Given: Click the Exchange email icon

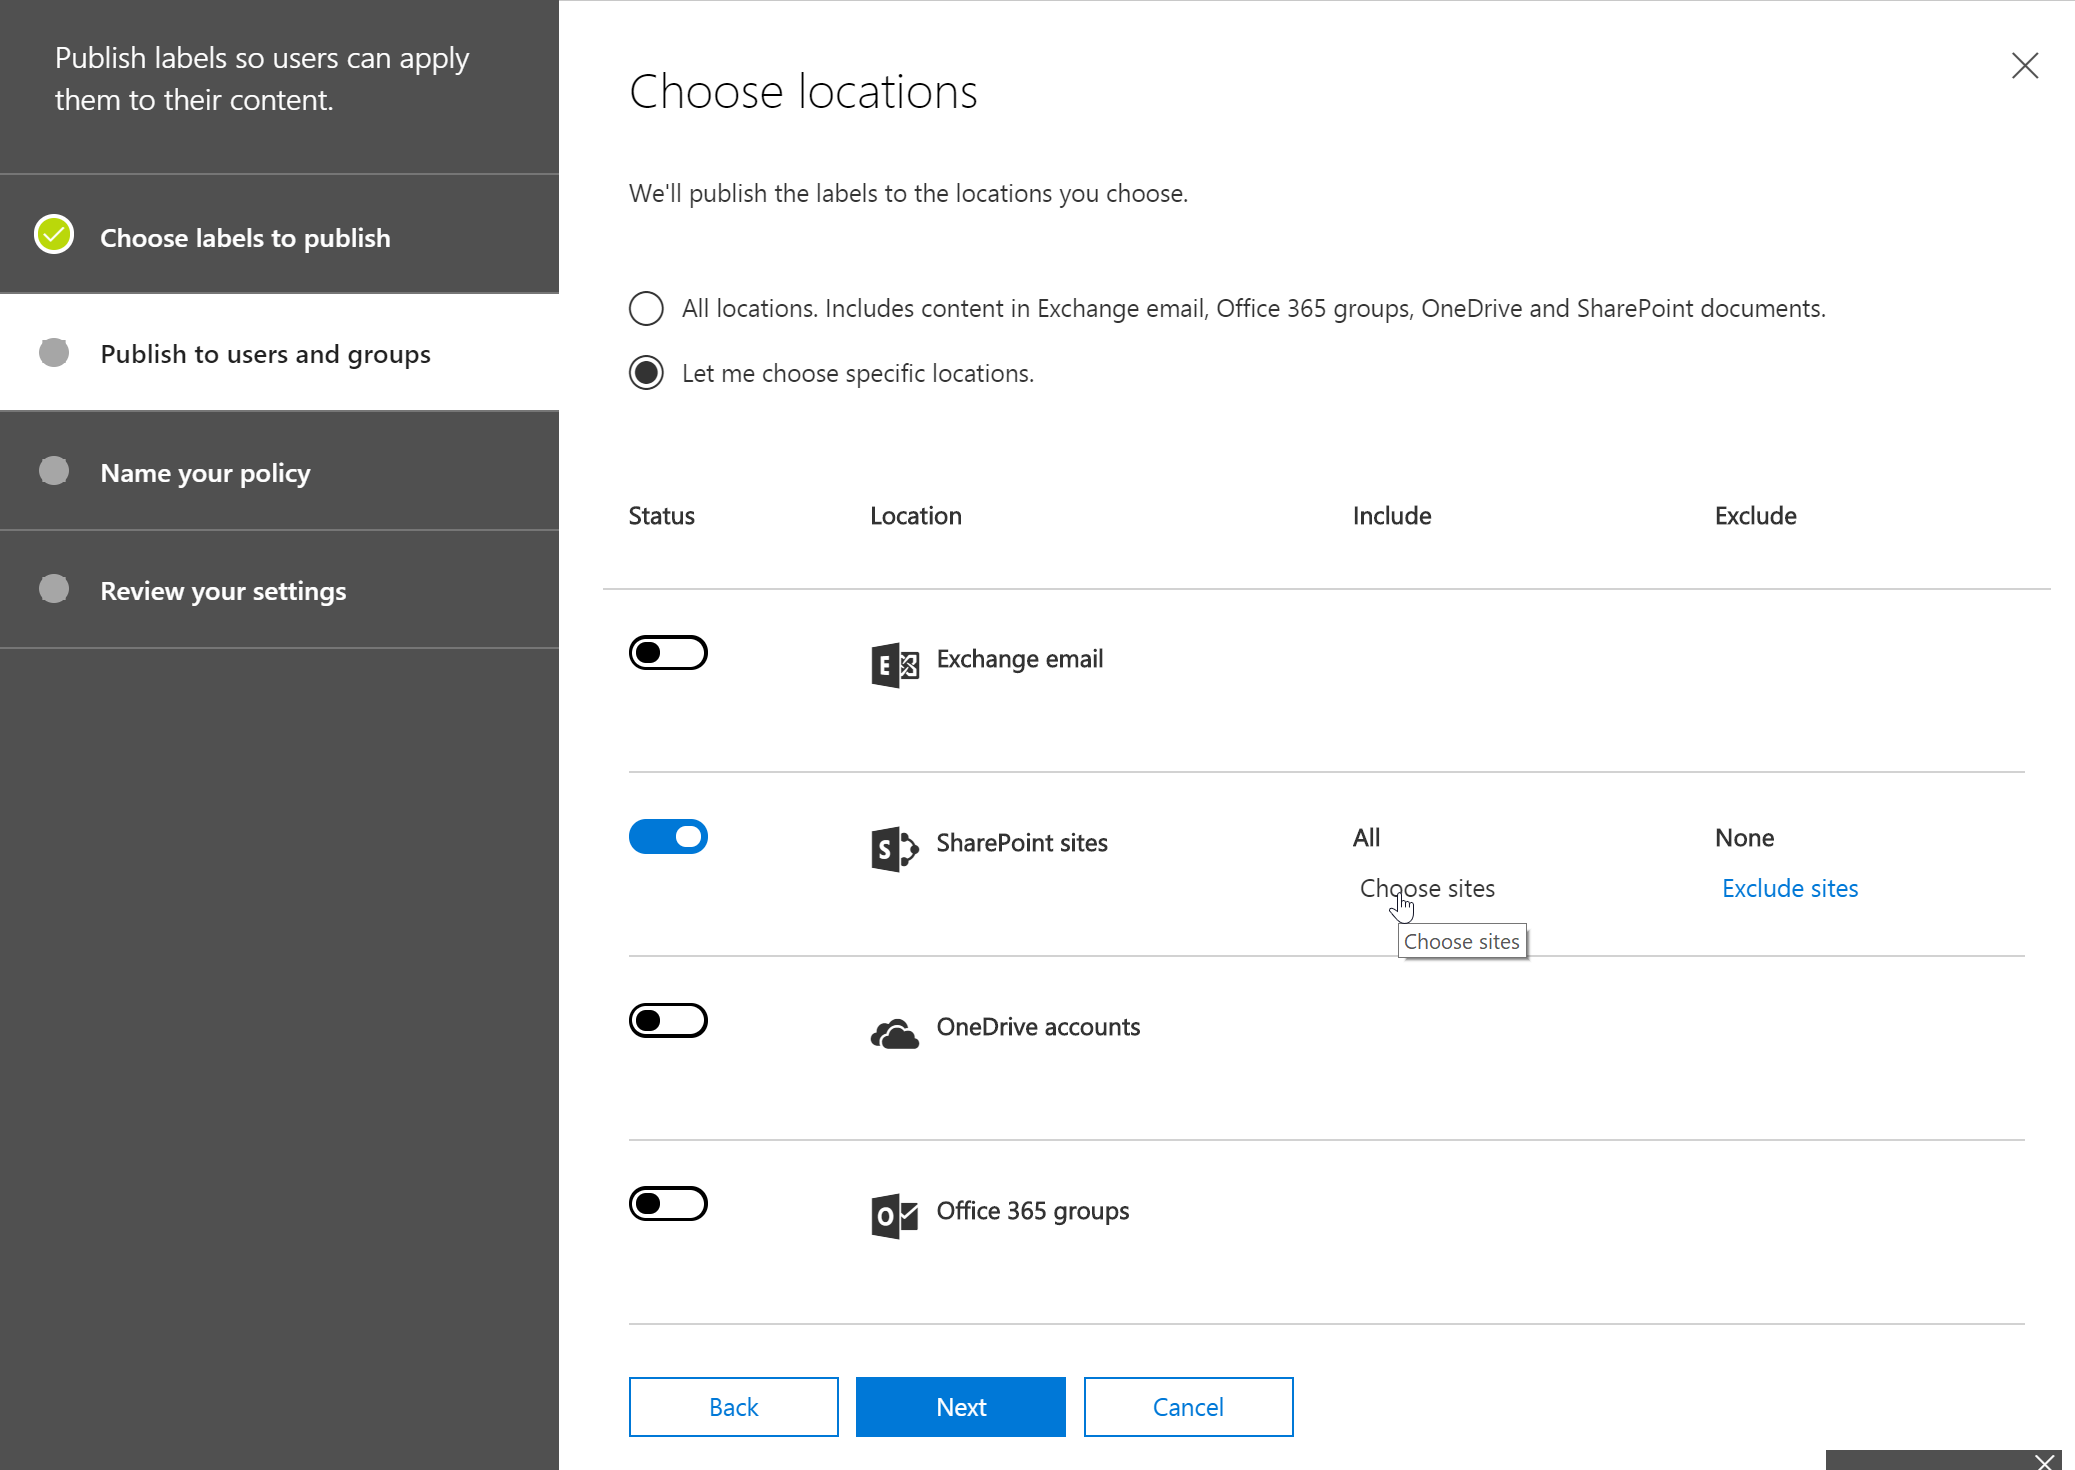Looking at the screenshot, I should (x=894, y=664).
